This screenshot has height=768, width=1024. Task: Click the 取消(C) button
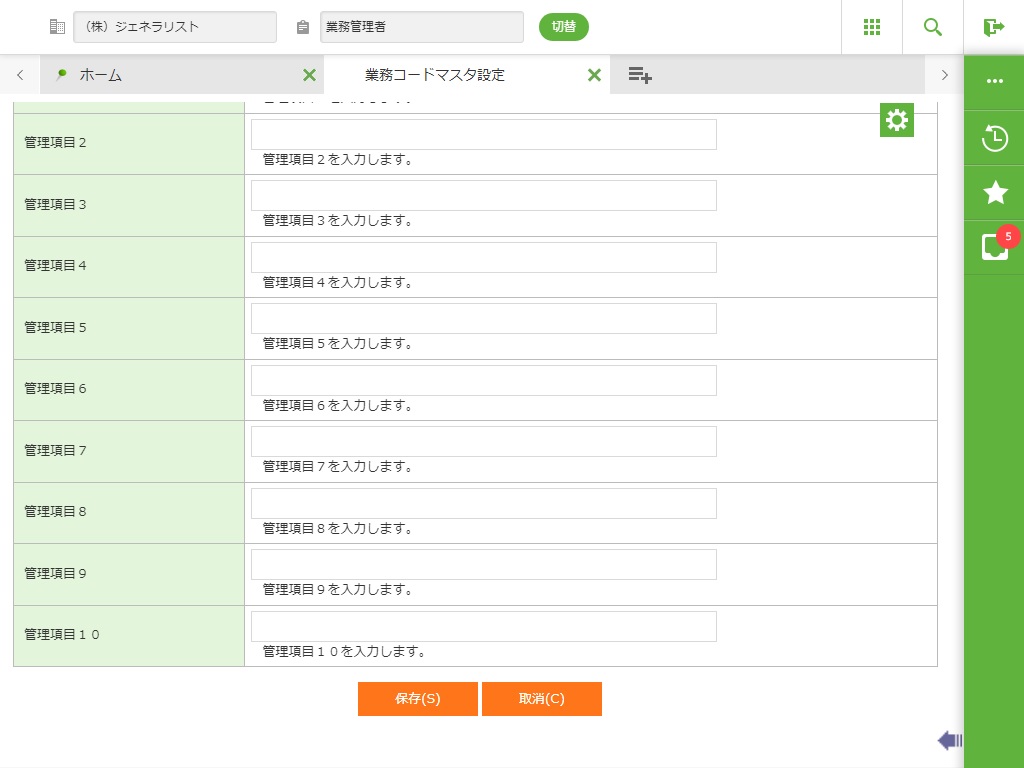[x=542, y=699]
